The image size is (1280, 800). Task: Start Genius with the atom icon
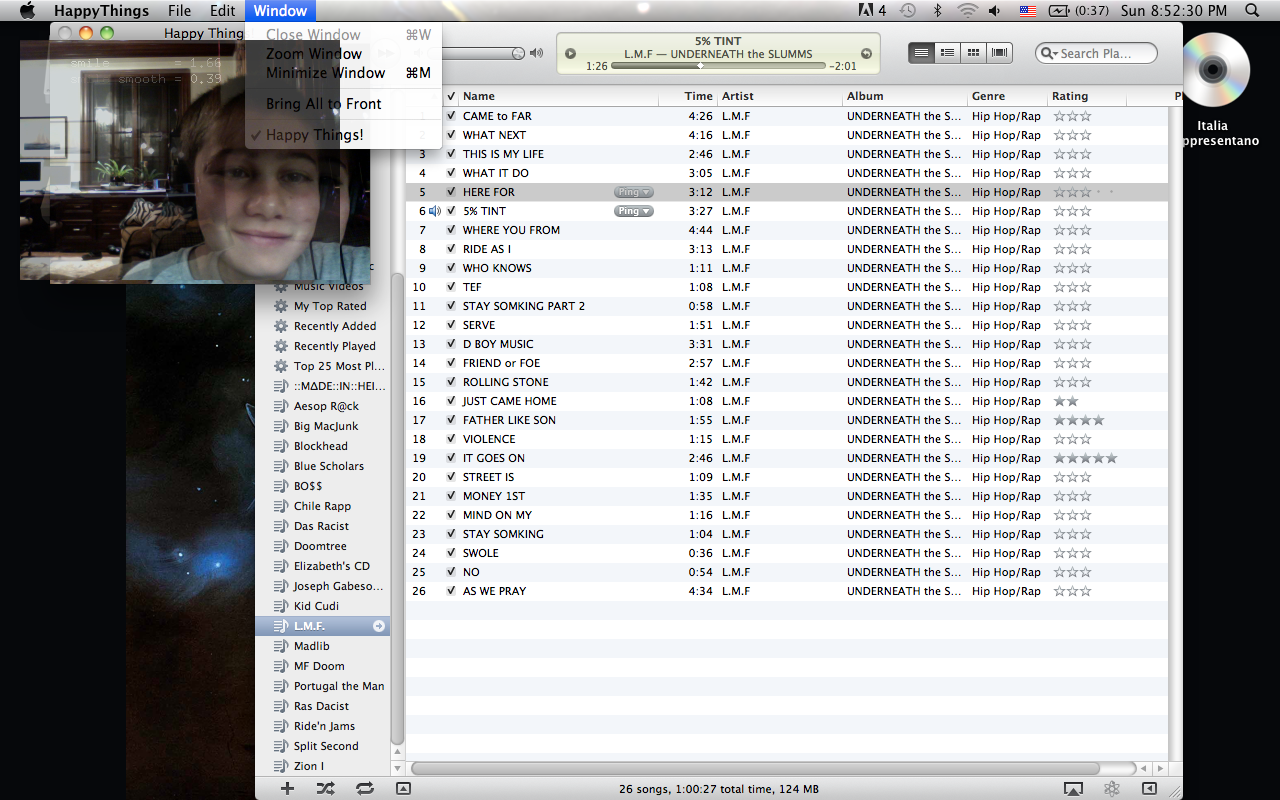tap(1111, 789)
